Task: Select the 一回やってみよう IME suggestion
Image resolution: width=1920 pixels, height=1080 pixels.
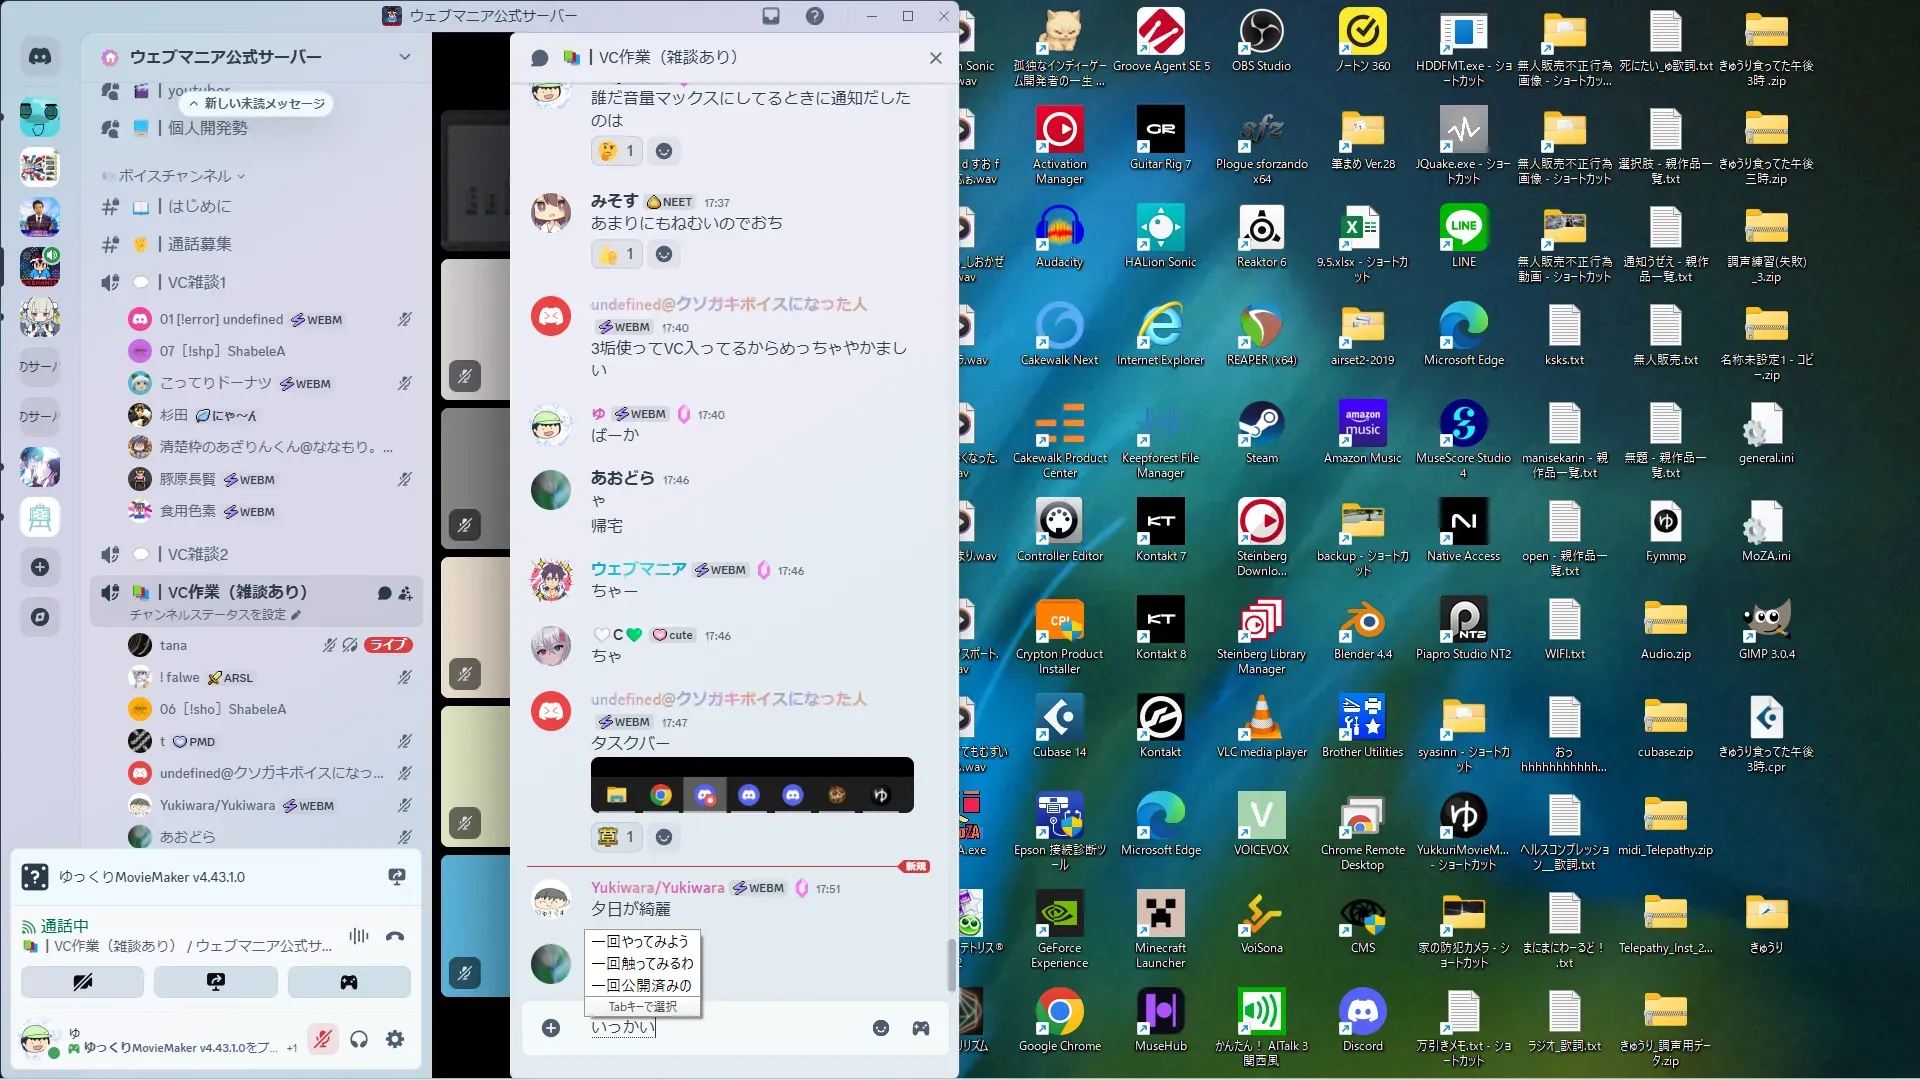Action: click(x=641, y=941)
